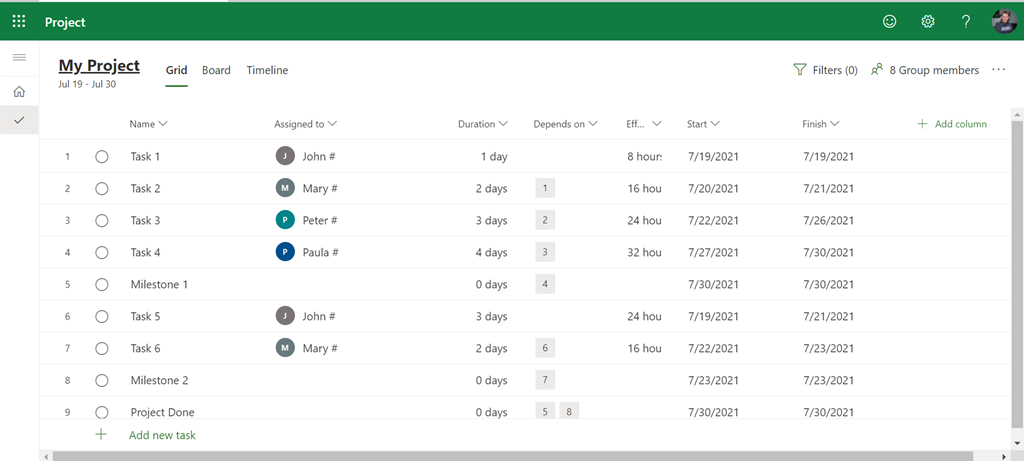Switch to the Timeline tab
This screenshot has height=461, width=1024.
[x=267, y=70]
